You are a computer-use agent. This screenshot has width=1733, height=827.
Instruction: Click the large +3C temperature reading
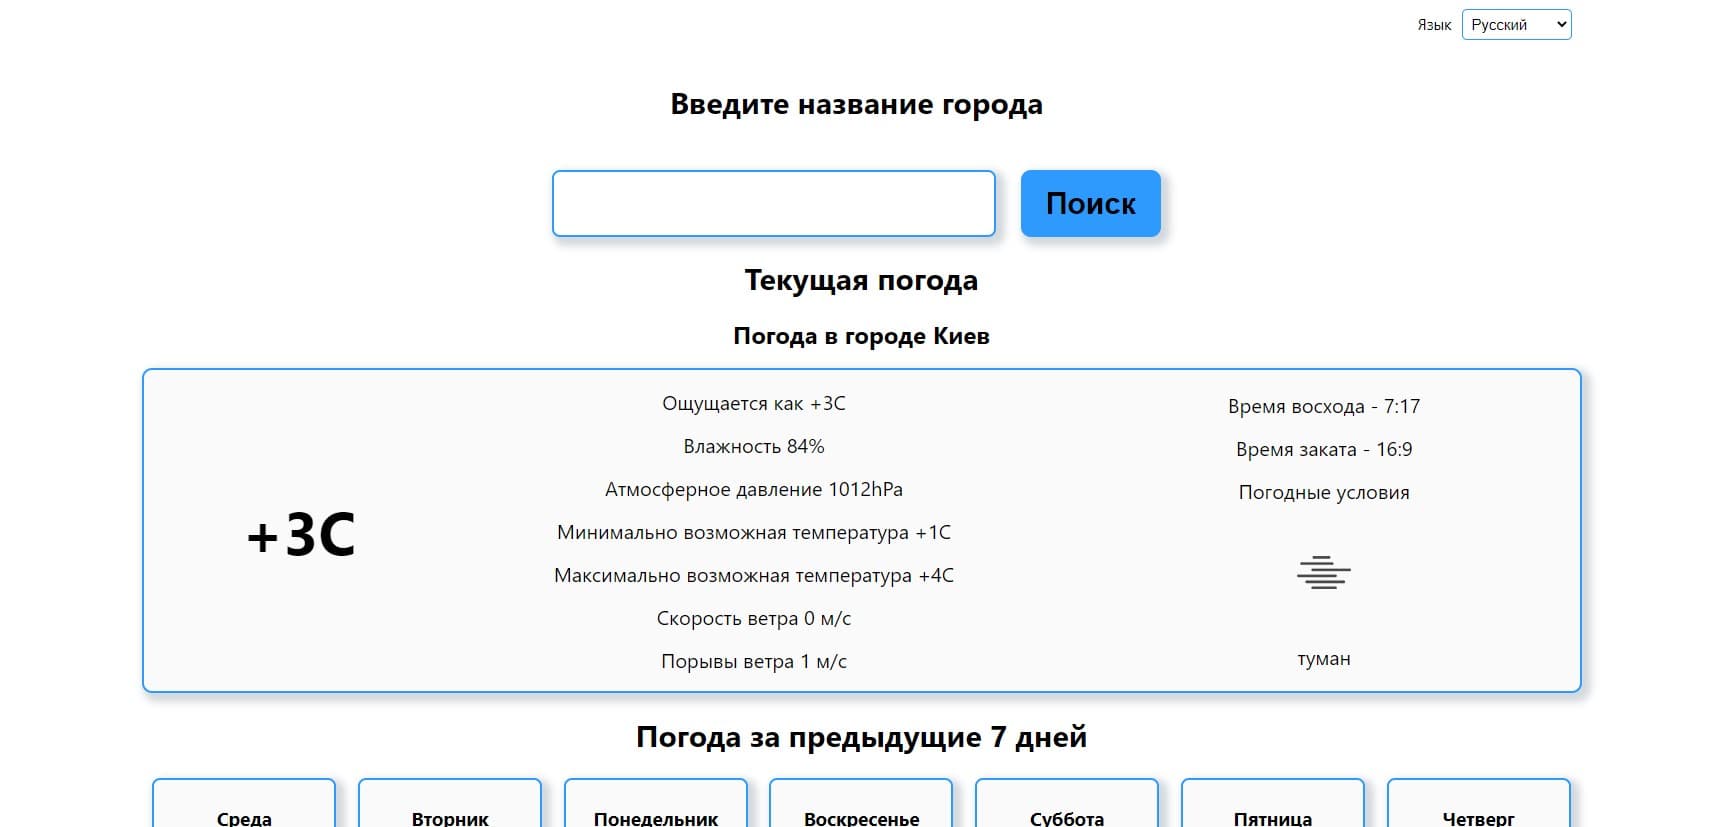301,534
